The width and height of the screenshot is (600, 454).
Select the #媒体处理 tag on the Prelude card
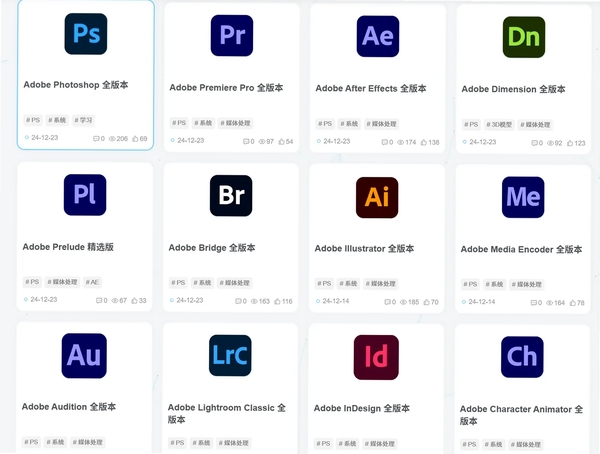click(x=62, y=282)
